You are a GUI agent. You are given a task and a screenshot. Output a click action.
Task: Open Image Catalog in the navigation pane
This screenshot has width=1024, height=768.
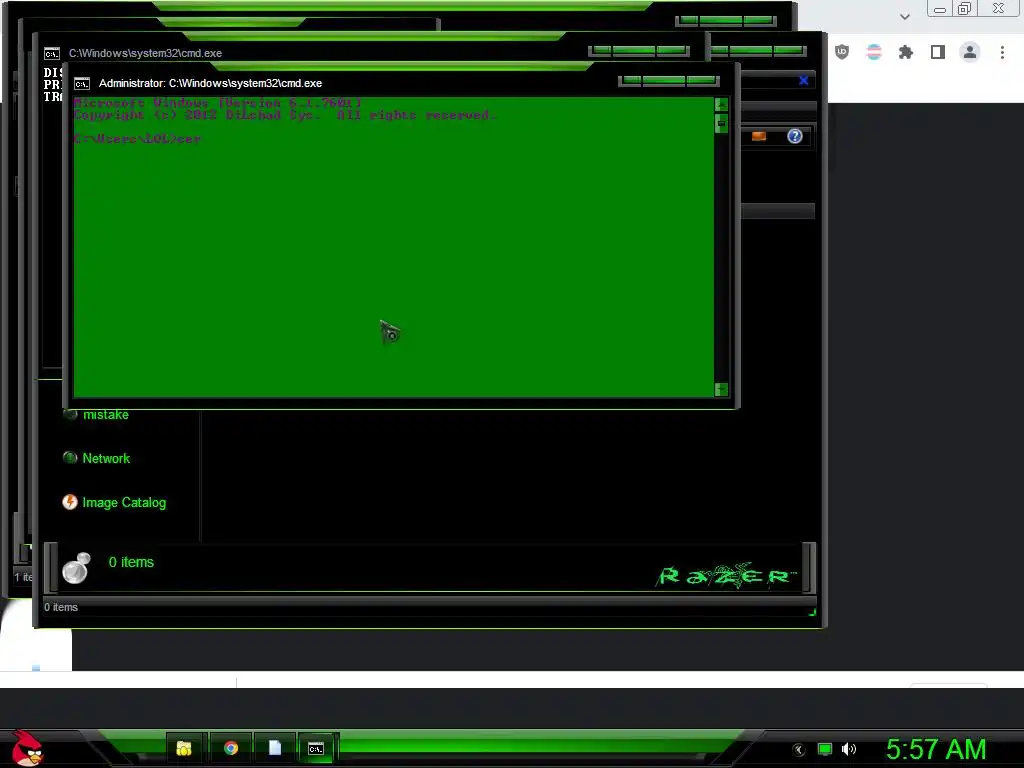(124, 502)
